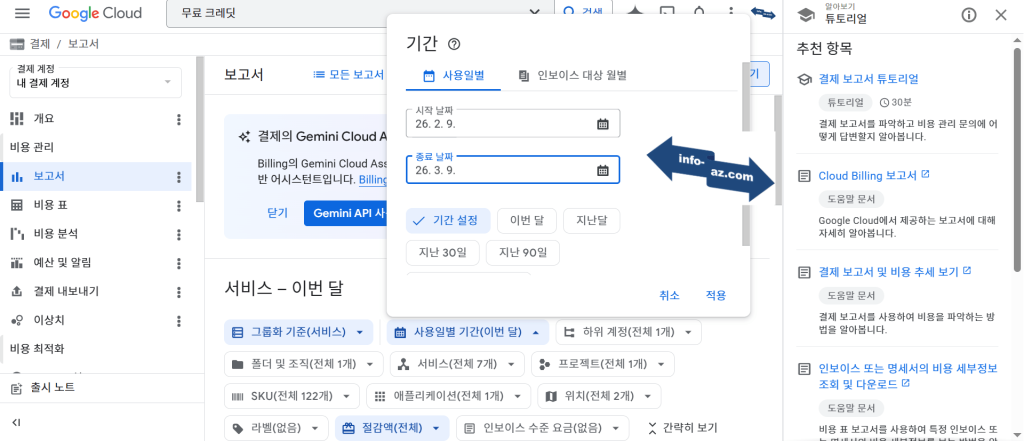Screen dimensions: 1024x441
Task: Click the 비용 분석 icon
Action: pos(17,235)
